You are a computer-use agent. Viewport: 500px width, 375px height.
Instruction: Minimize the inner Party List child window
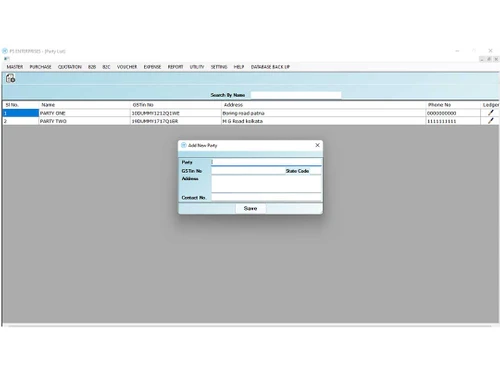pos(482,59)
